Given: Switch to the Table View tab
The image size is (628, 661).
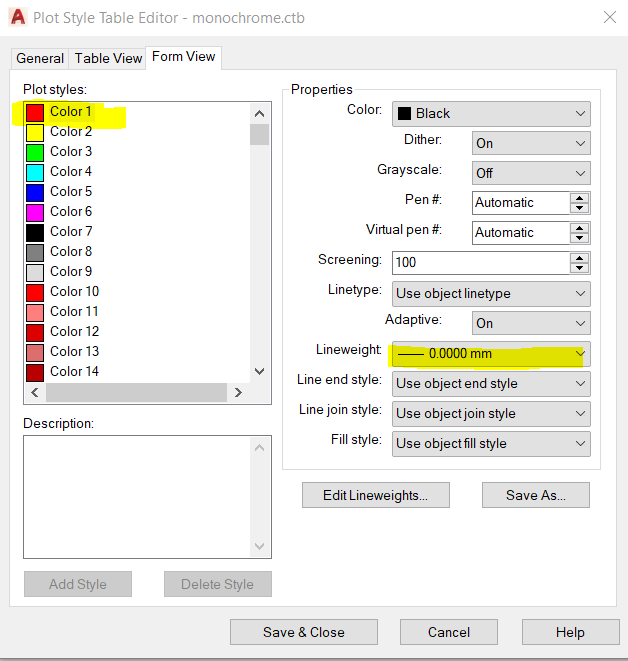Looking at the screenshot, I should [x=108, y=58].
